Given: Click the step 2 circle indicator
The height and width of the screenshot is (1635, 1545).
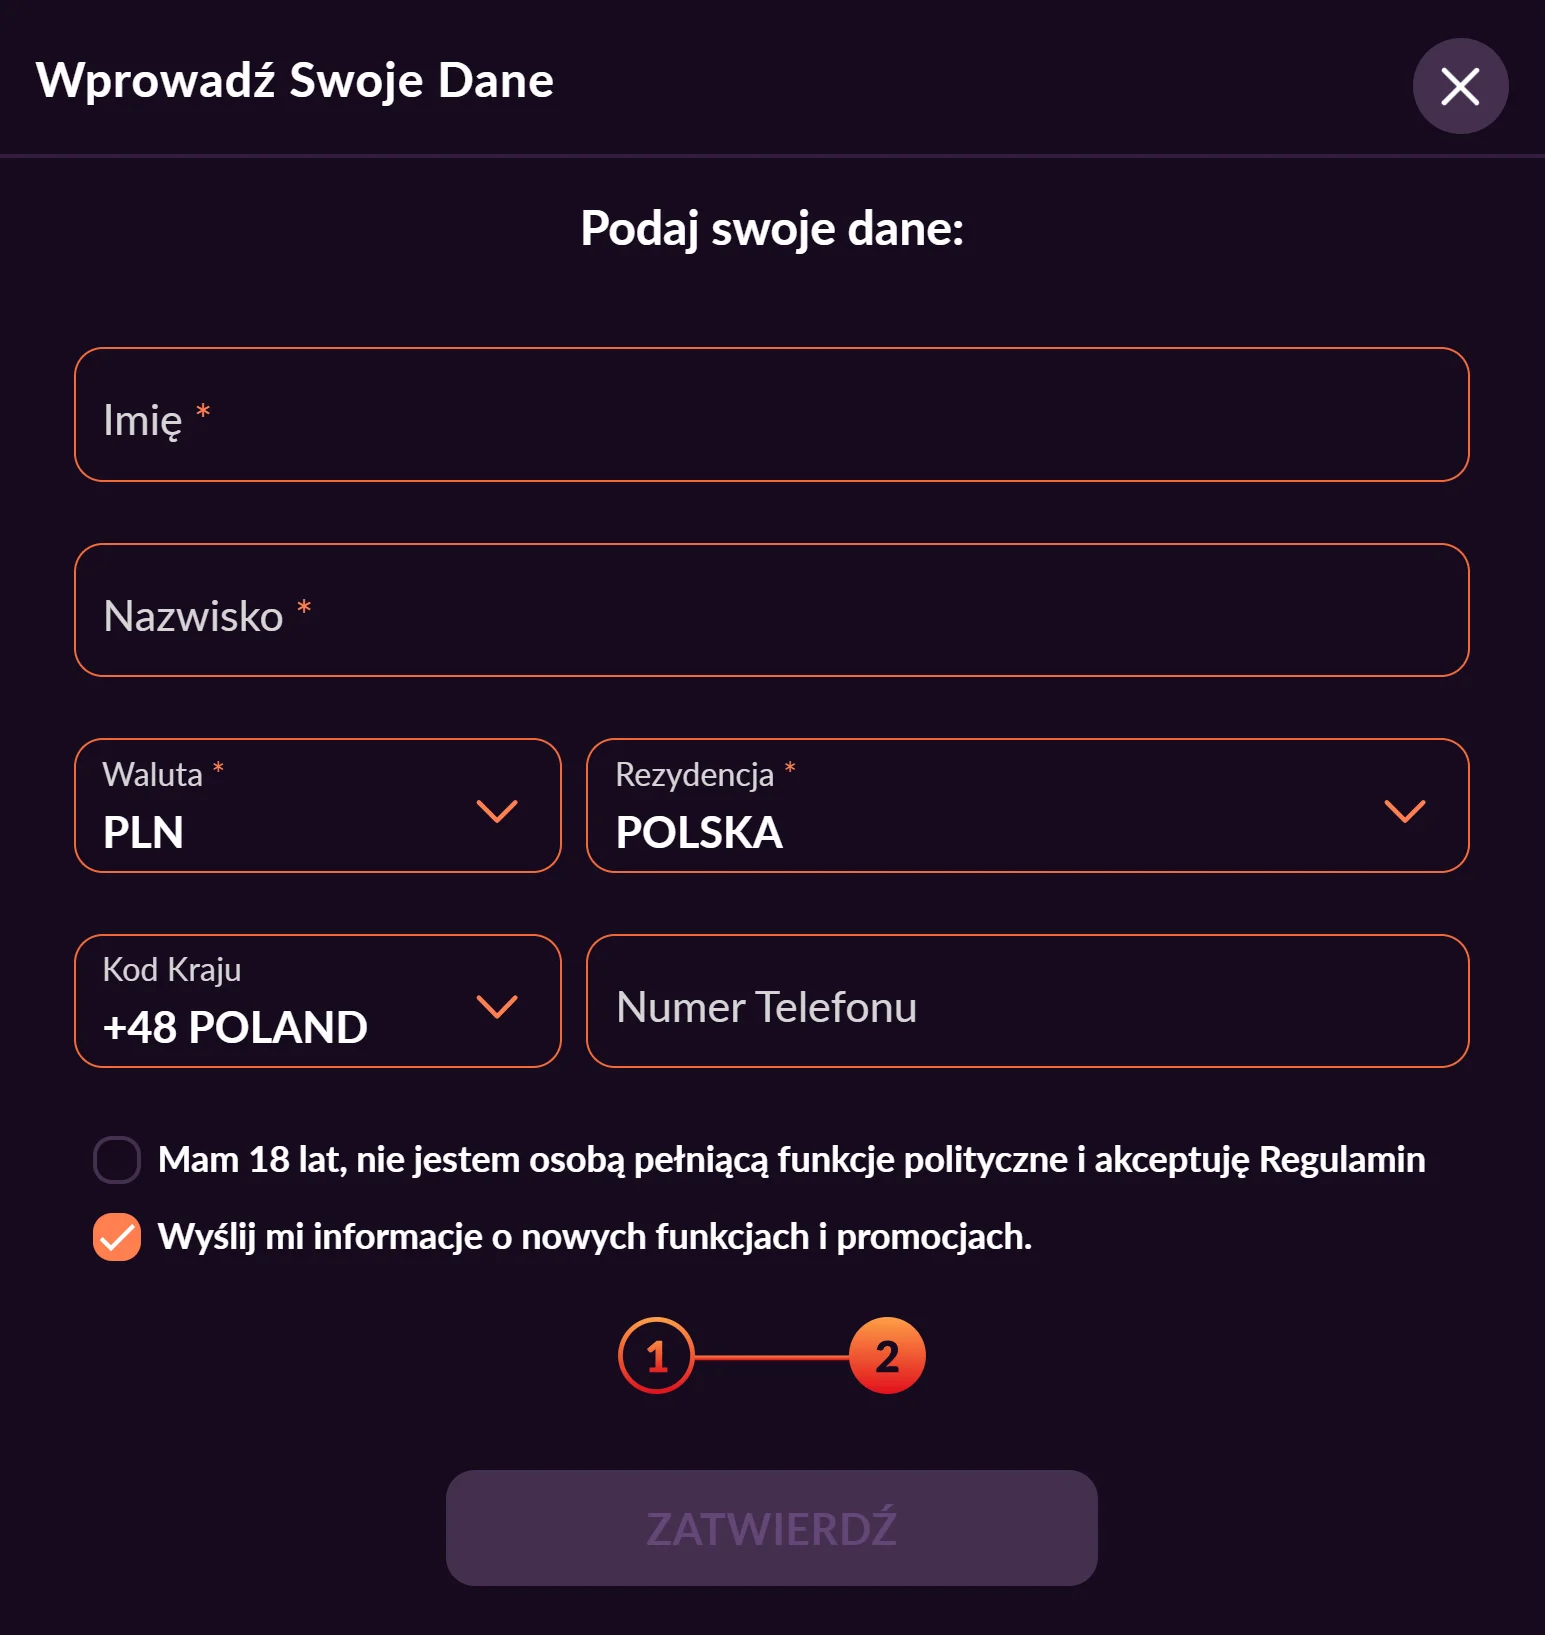Looking at the screenshot, I should (887, 1356).
